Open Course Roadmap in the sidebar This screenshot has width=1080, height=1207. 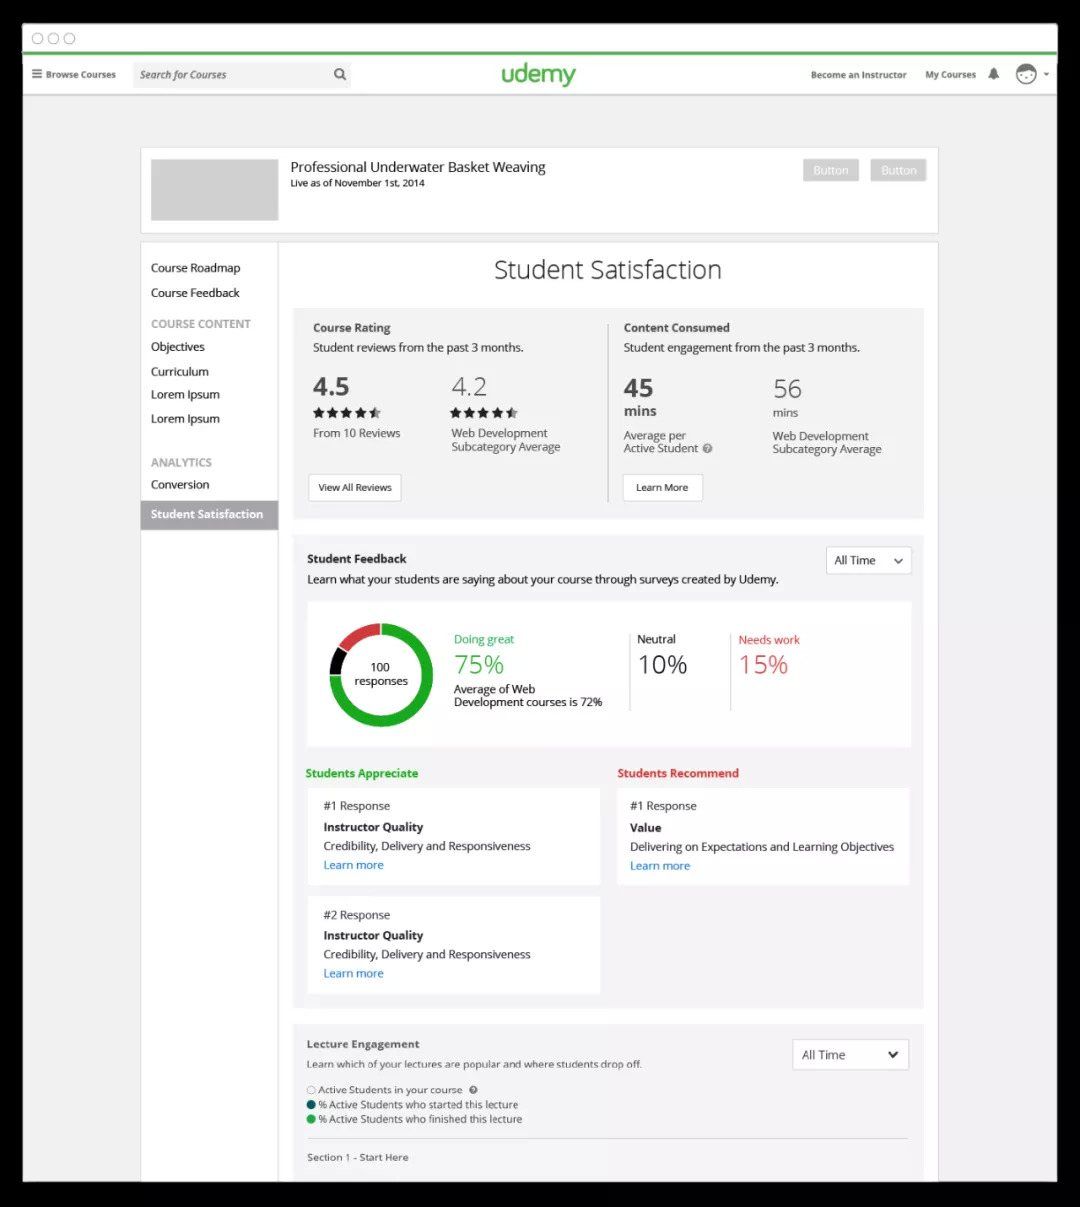pyautogui.click(x=196, y=268)
